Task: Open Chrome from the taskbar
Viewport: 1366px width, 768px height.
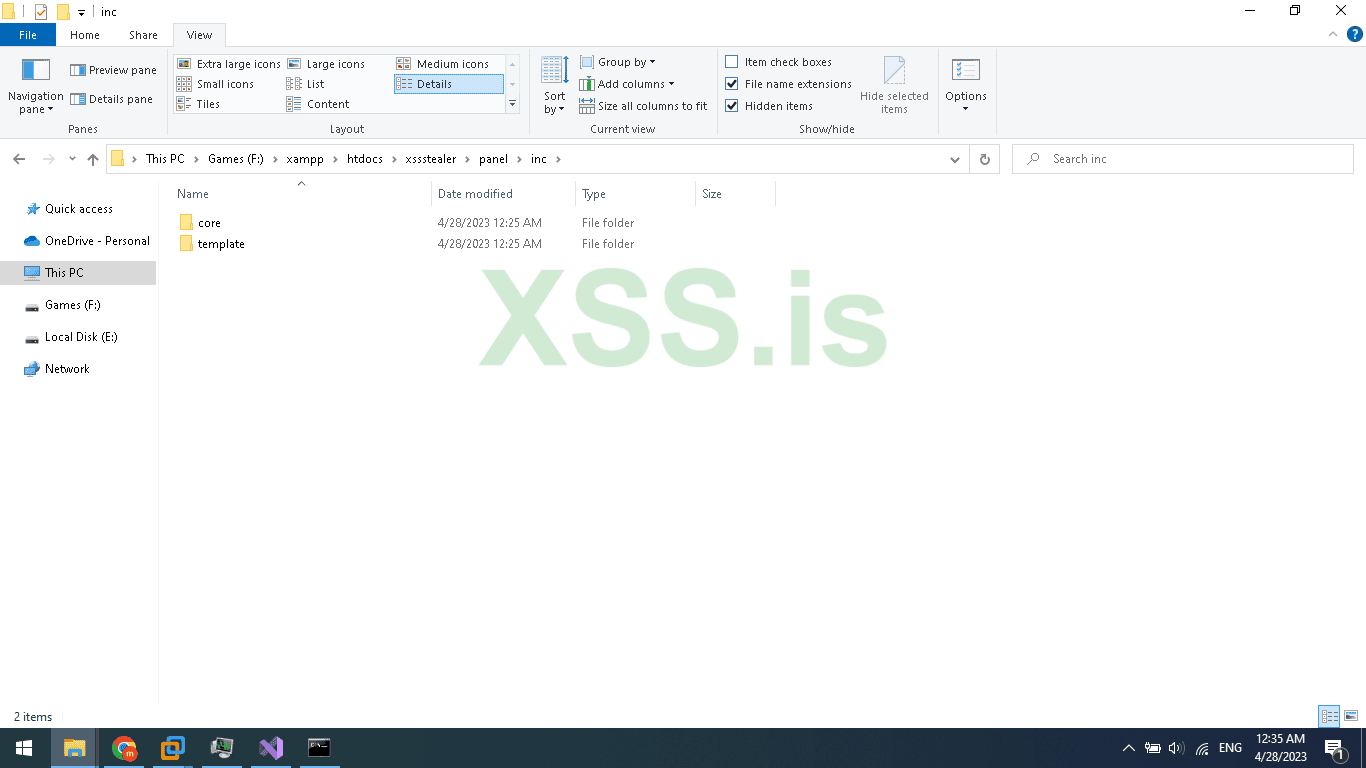Action: [124, 748]
